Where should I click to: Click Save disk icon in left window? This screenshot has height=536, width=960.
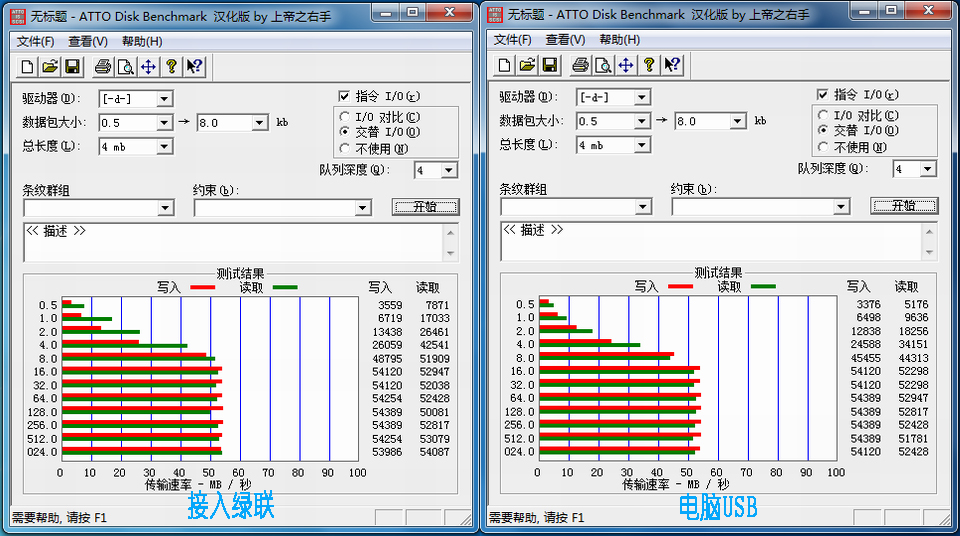(x=72, y=67)
